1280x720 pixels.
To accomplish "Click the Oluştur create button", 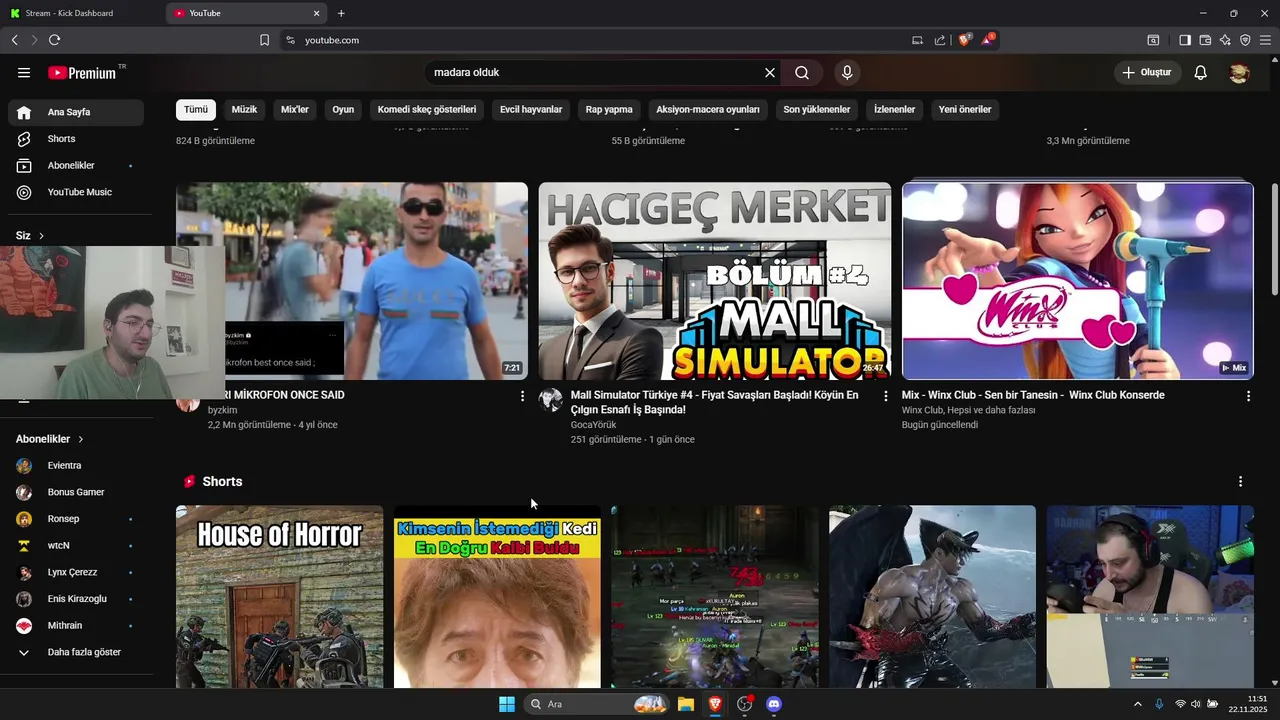I will point(1147,73).
